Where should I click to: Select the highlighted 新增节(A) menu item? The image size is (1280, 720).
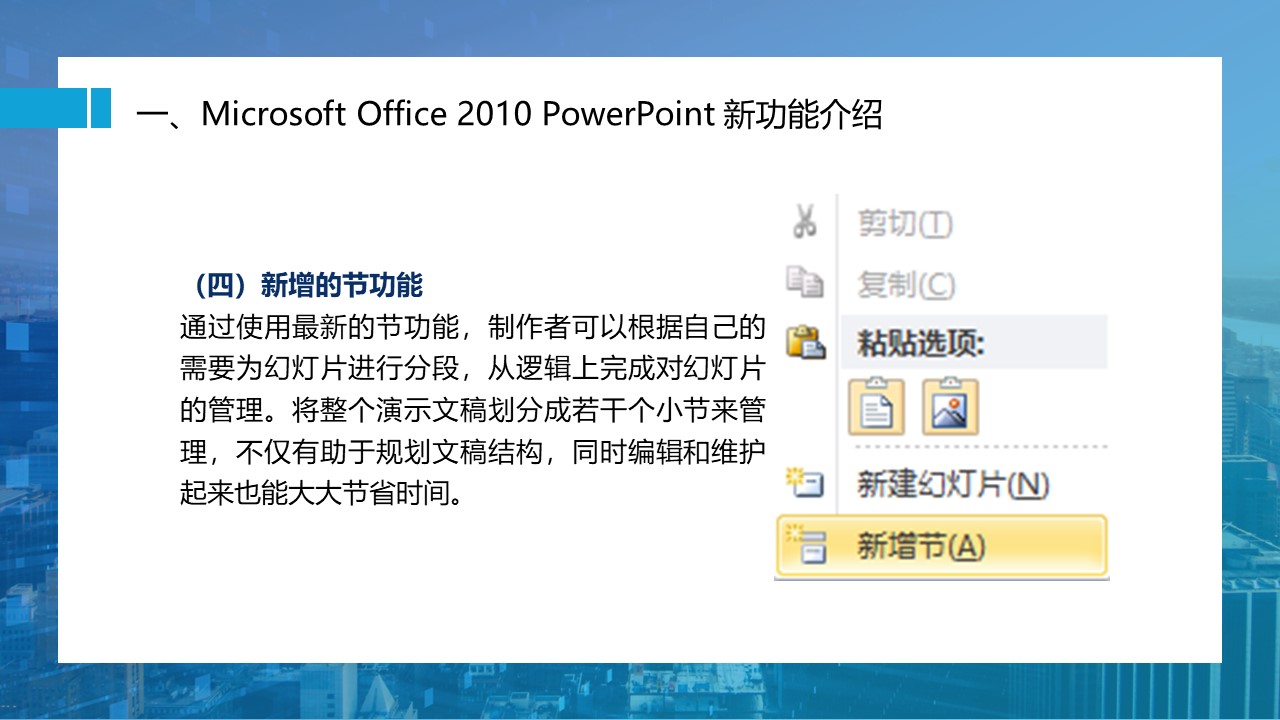coord(921,547)
